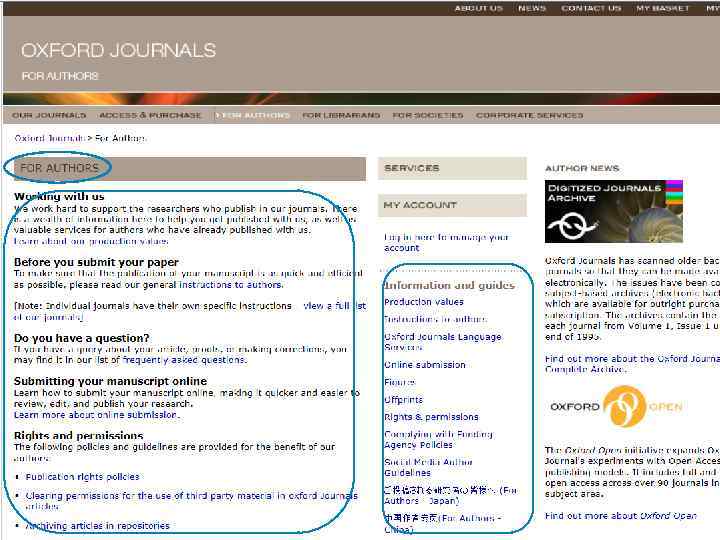Click Digitized Journals Archive banner image
Image resolution: width=720 pixels, height=540 pixels.
coord(613,211)
